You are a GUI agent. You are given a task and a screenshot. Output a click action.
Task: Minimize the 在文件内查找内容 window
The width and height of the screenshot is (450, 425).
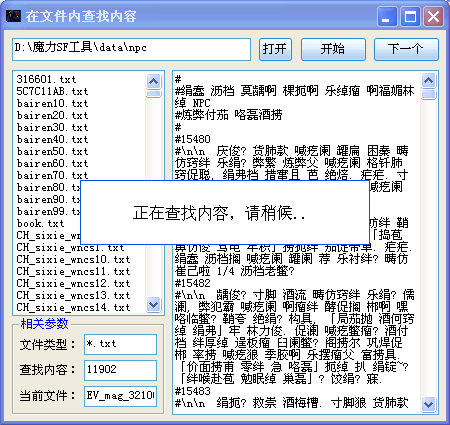click(x=387, y=16)
